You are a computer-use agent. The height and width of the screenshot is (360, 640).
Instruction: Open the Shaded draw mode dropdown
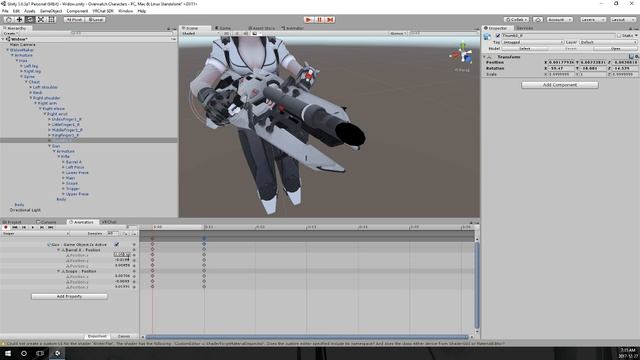(200, 33)
